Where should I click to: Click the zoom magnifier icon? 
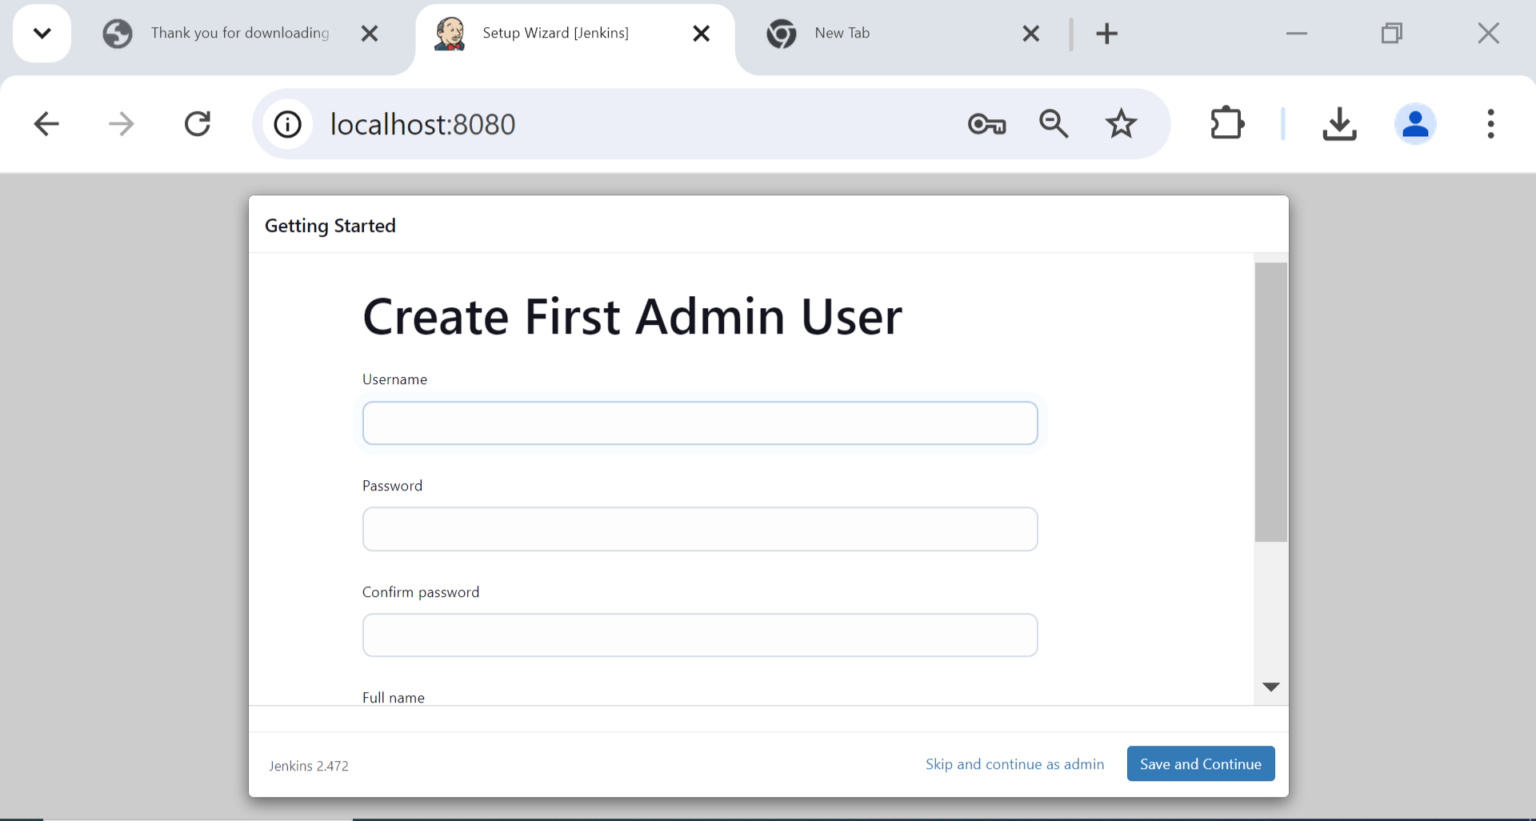(x=1053, y=124)
